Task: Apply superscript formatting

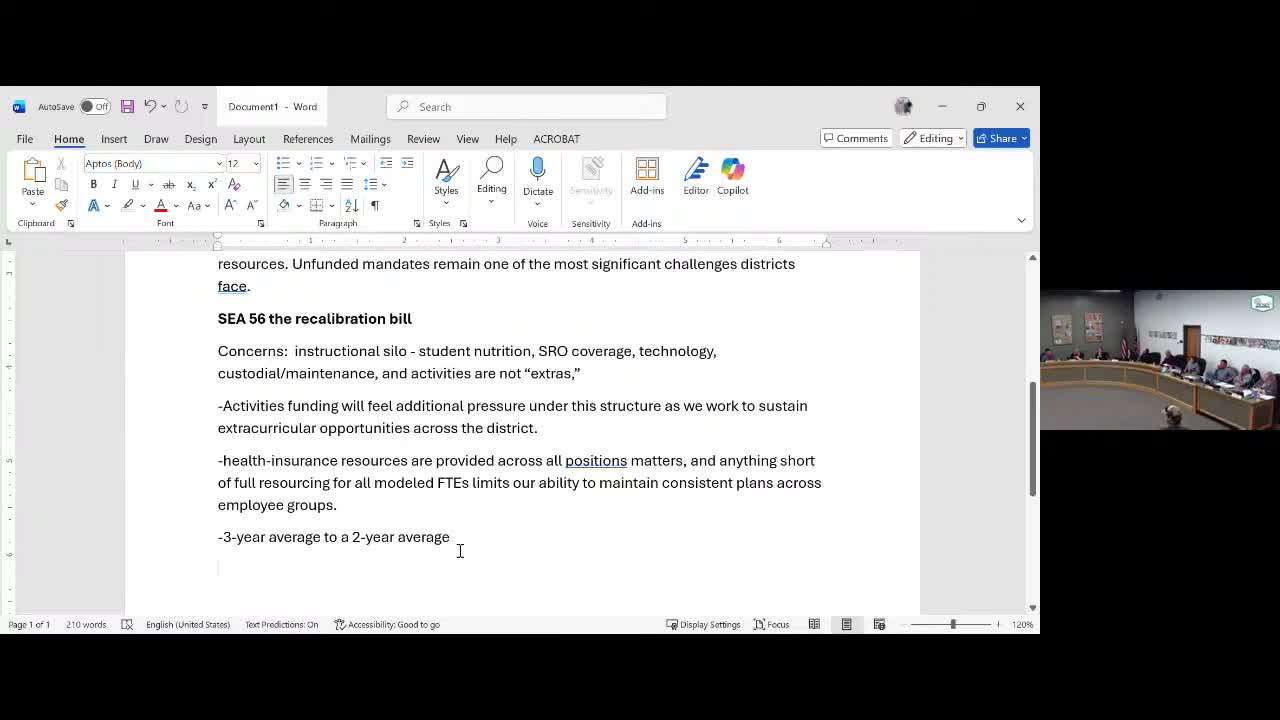Action: (211, 185)
